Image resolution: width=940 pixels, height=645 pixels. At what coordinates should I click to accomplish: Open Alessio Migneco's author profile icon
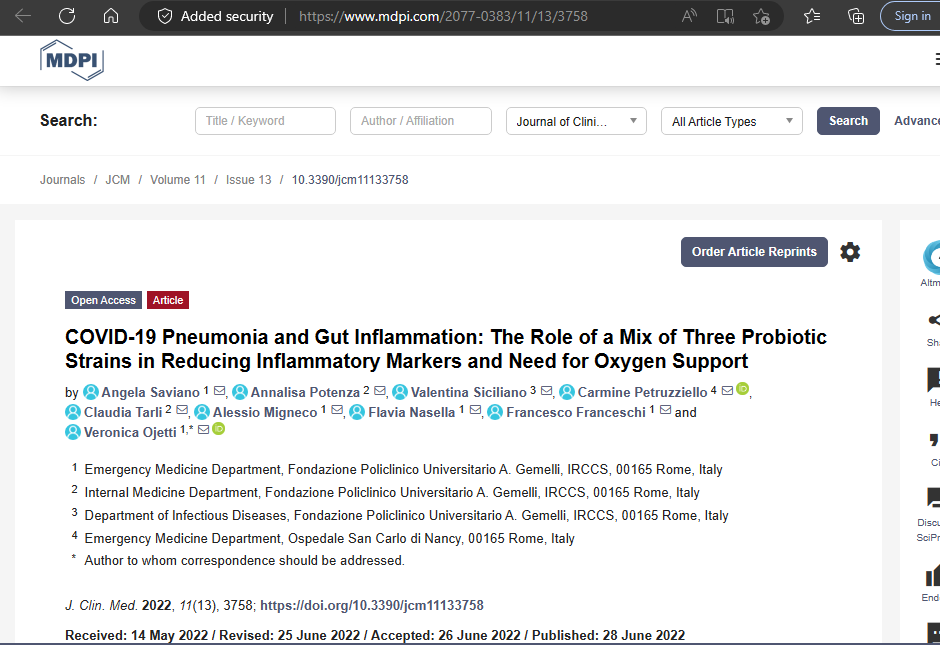pos(202,412)
